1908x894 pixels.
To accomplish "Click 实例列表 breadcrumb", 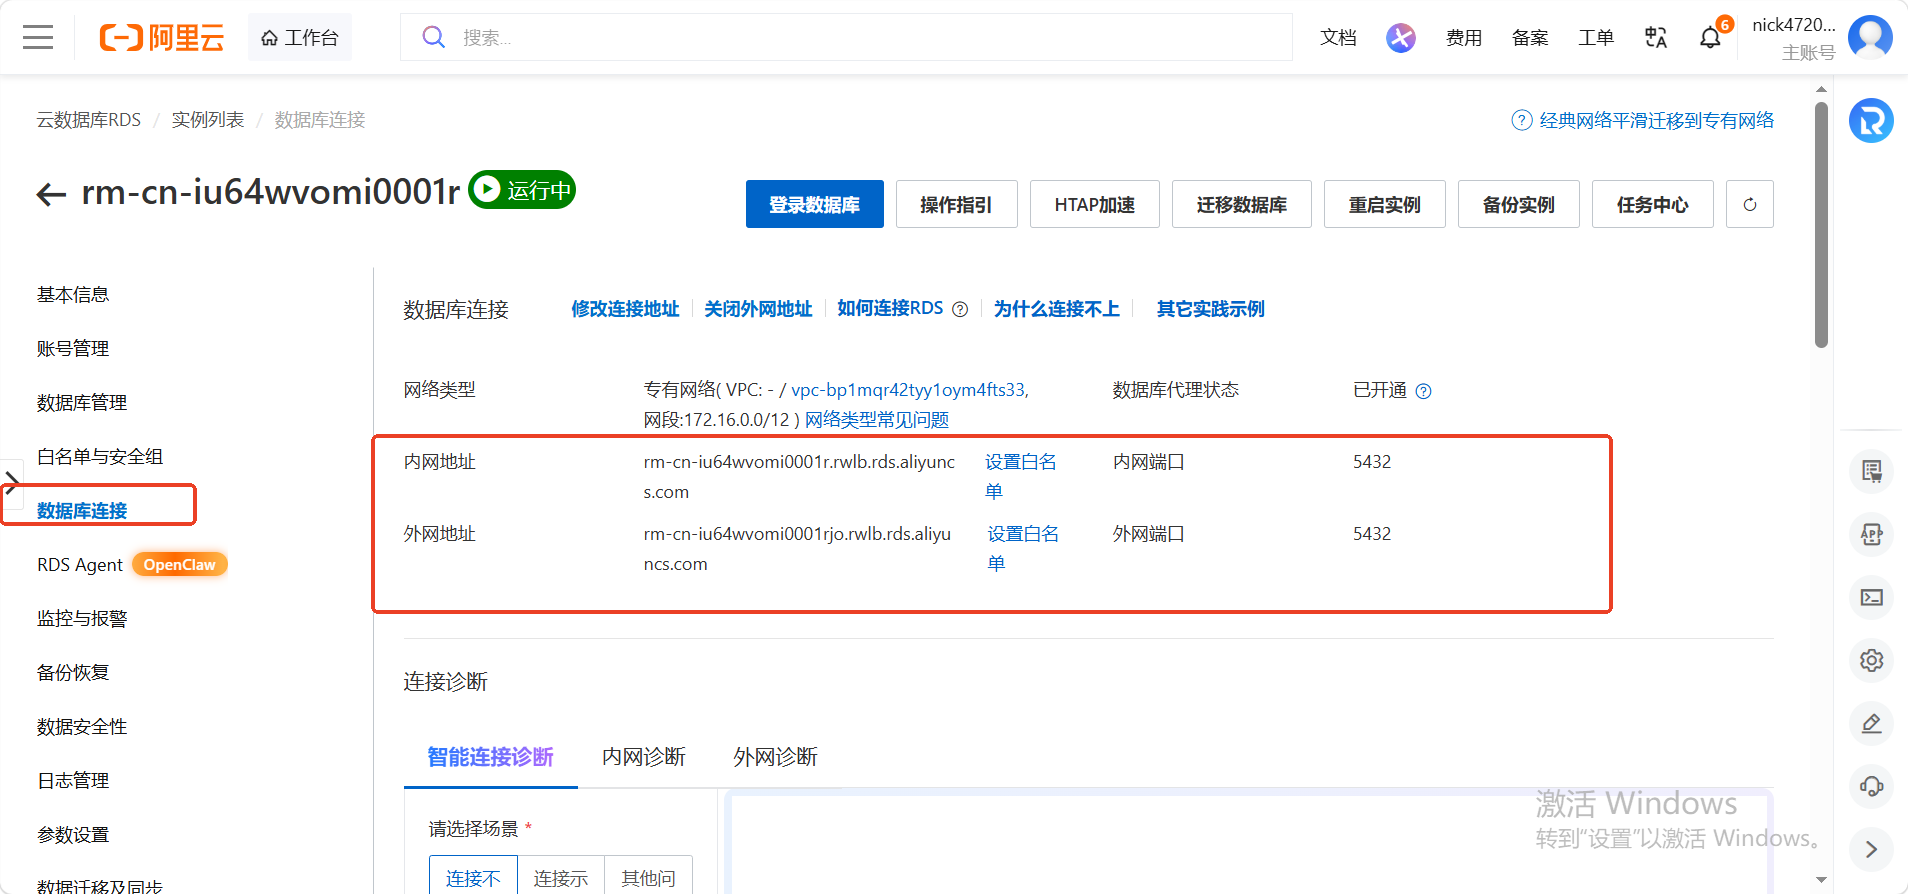I will tap(208, 120).
